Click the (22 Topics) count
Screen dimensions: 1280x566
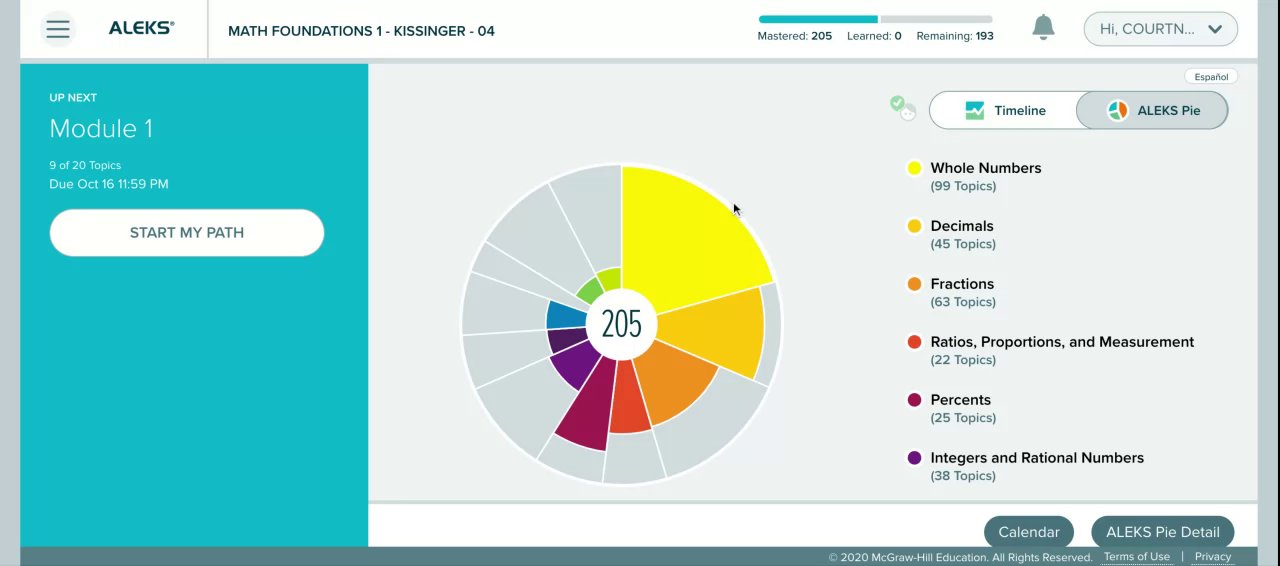(x=963, y=360)
